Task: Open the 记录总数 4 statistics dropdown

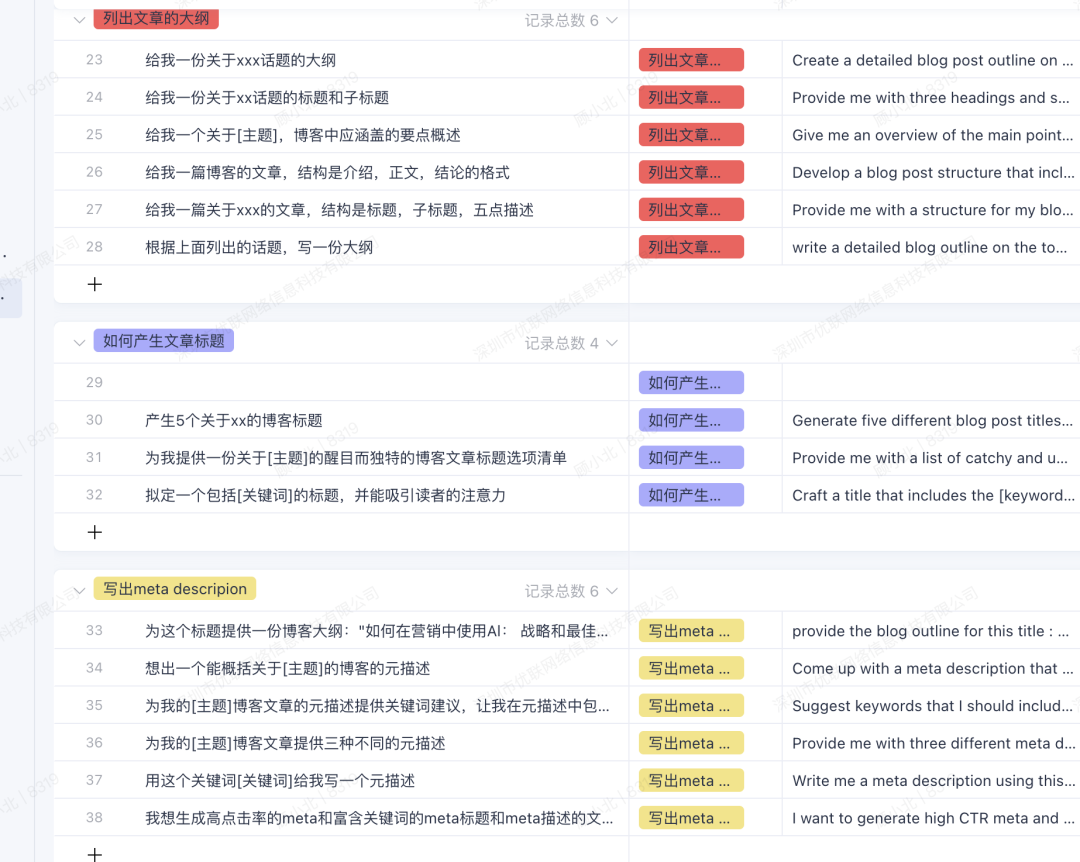Action: pos(572,343)
